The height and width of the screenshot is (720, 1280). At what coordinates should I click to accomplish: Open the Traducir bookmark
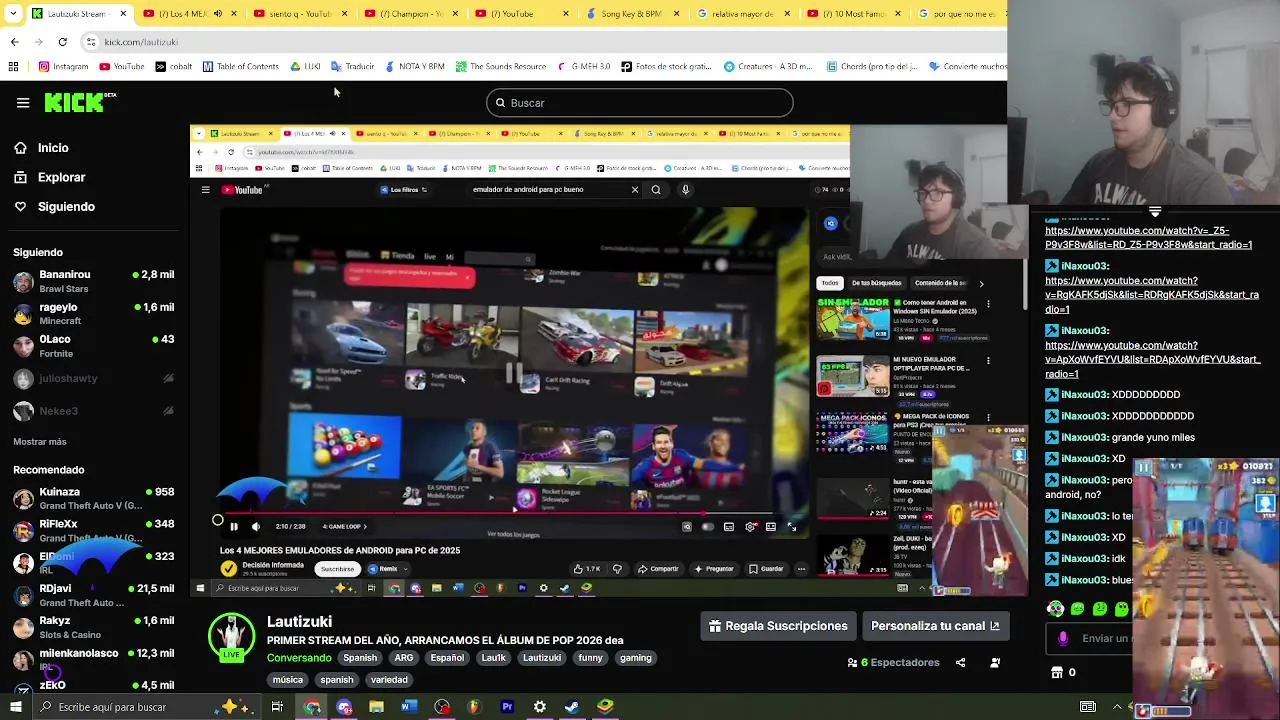(x=352, y=67)
